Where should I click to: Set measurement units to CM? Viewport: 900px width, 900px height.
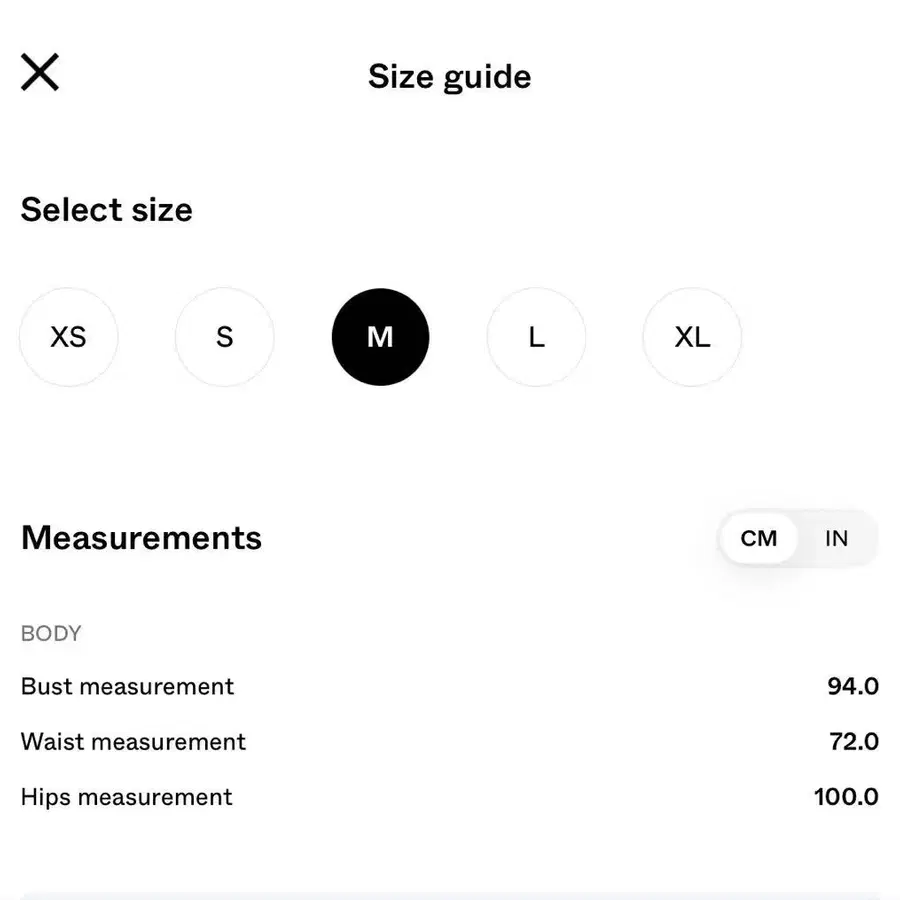click(x=759, y=538)
